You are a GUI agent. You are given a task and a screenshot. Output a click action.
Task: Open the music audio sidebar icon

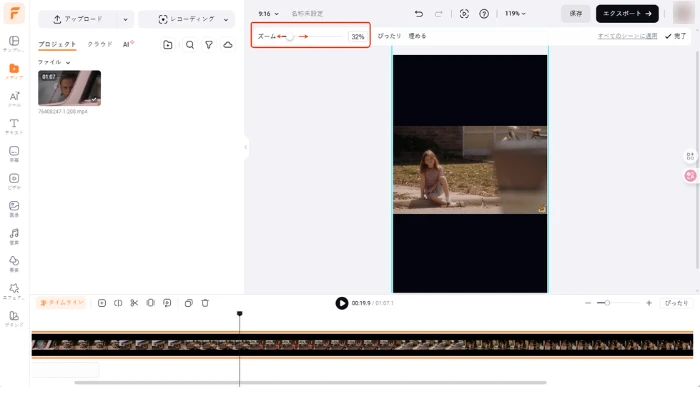click(x=14, y=234)
